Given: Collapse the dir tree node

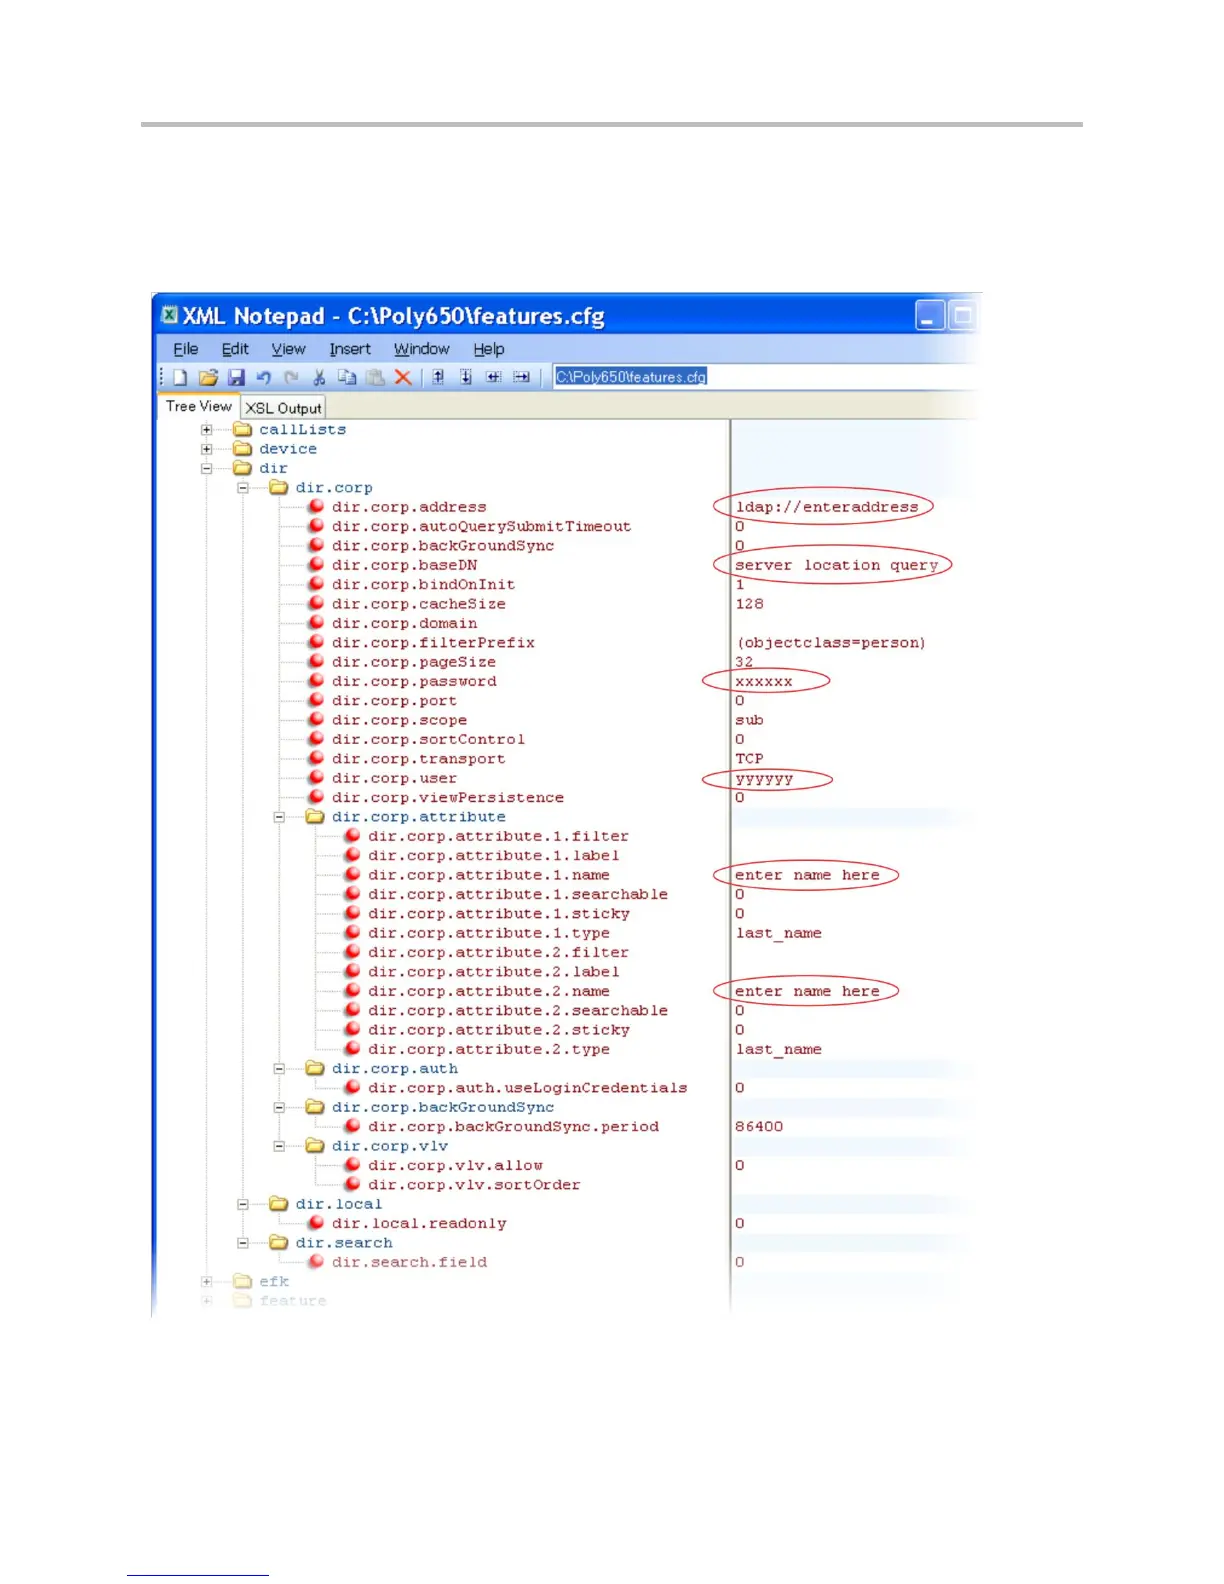Looking at the screenshot, I should click(x=207, y=468).
